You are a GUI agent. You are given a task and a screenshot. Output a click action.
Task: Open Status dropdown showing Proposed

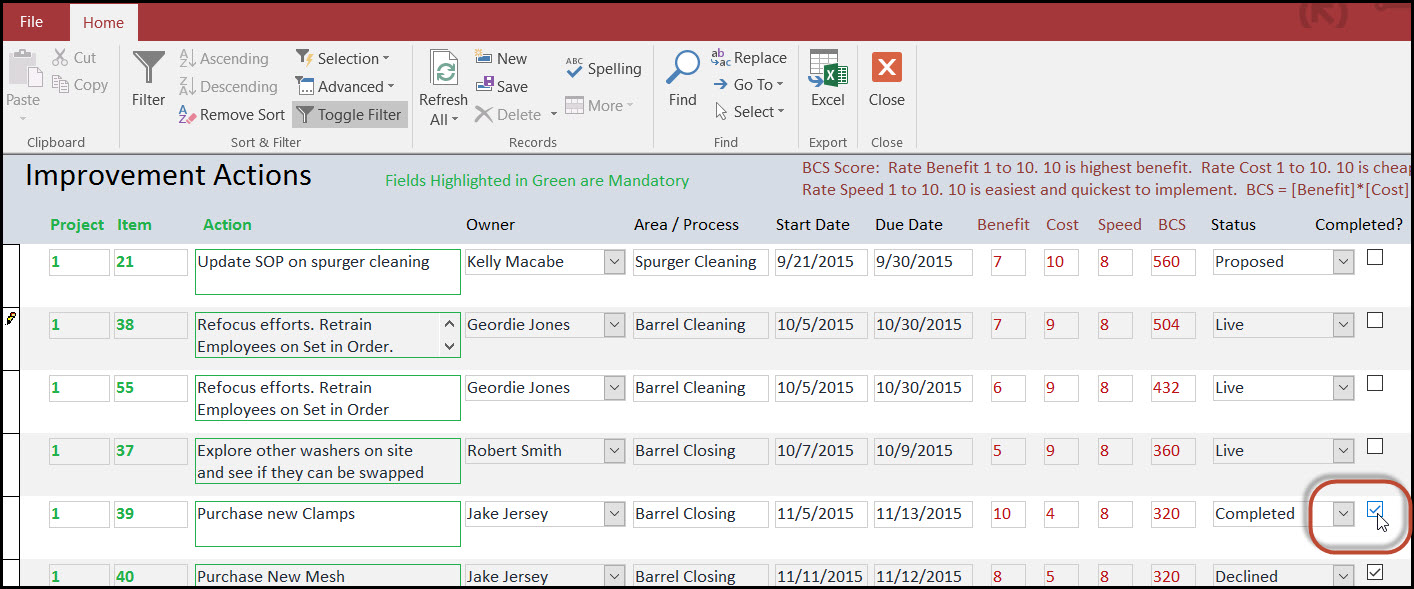tap(1343, 262)
